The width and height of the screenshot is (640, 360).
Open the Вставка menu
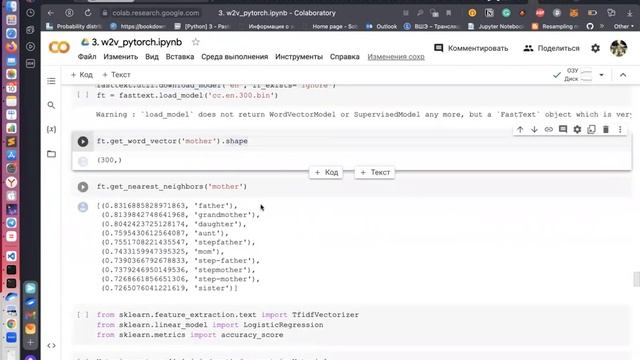coord(180,57)
